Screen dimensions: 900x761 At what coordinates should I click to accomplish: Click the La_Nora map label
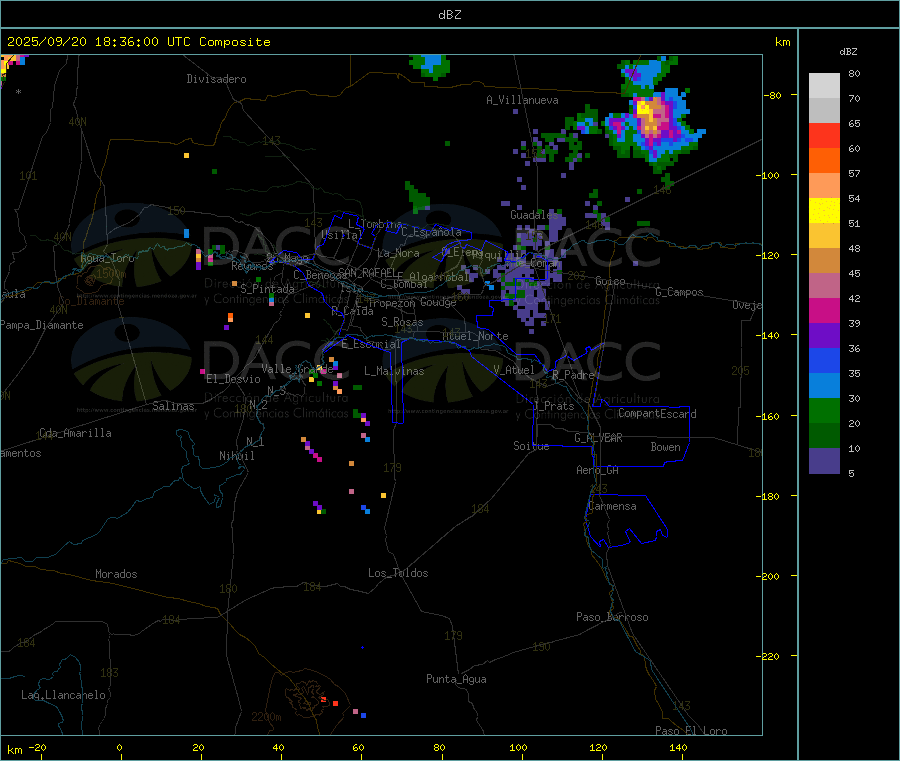click(x=398, y=253)
